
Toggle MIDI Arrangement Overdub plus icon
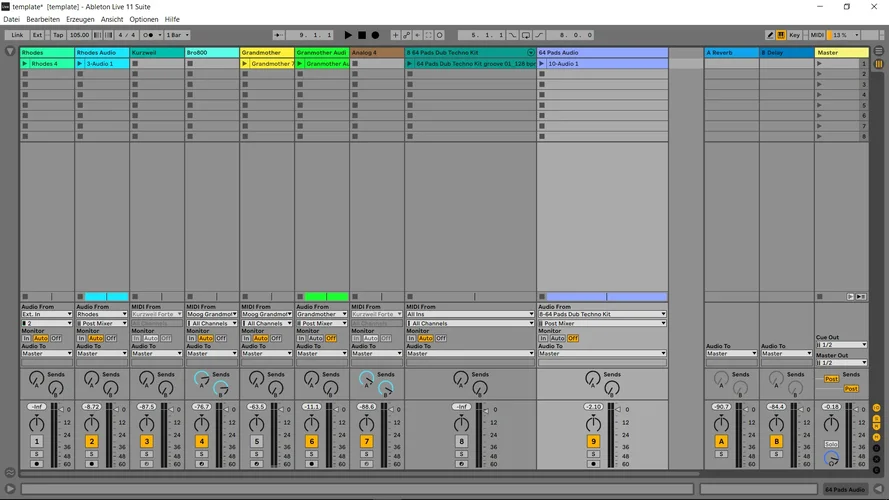pos(395,35)
